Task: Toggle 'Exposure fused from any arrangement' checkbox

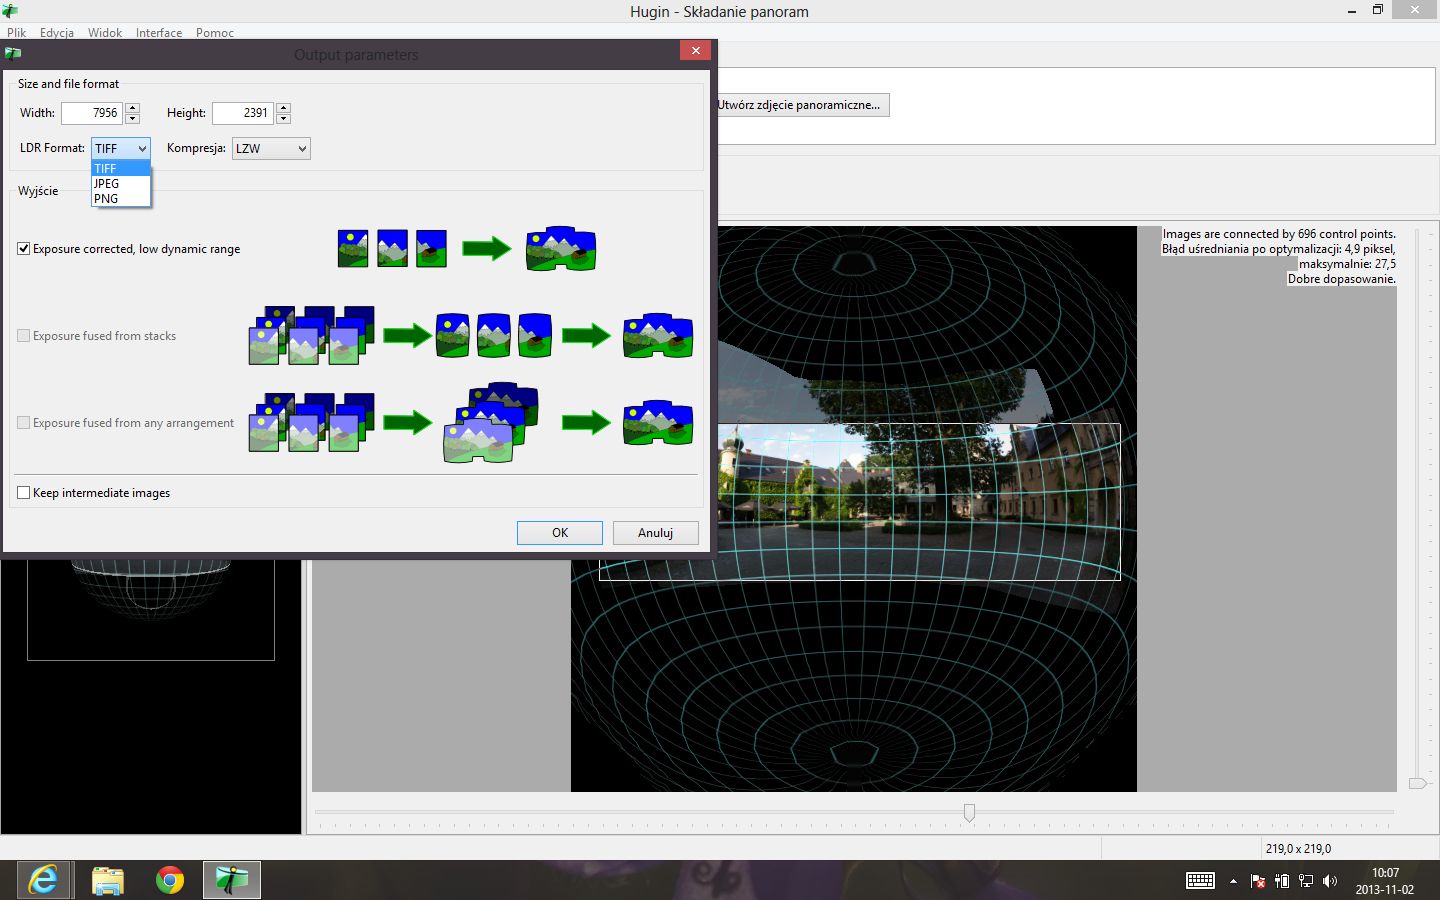Action: pos(24,423)
